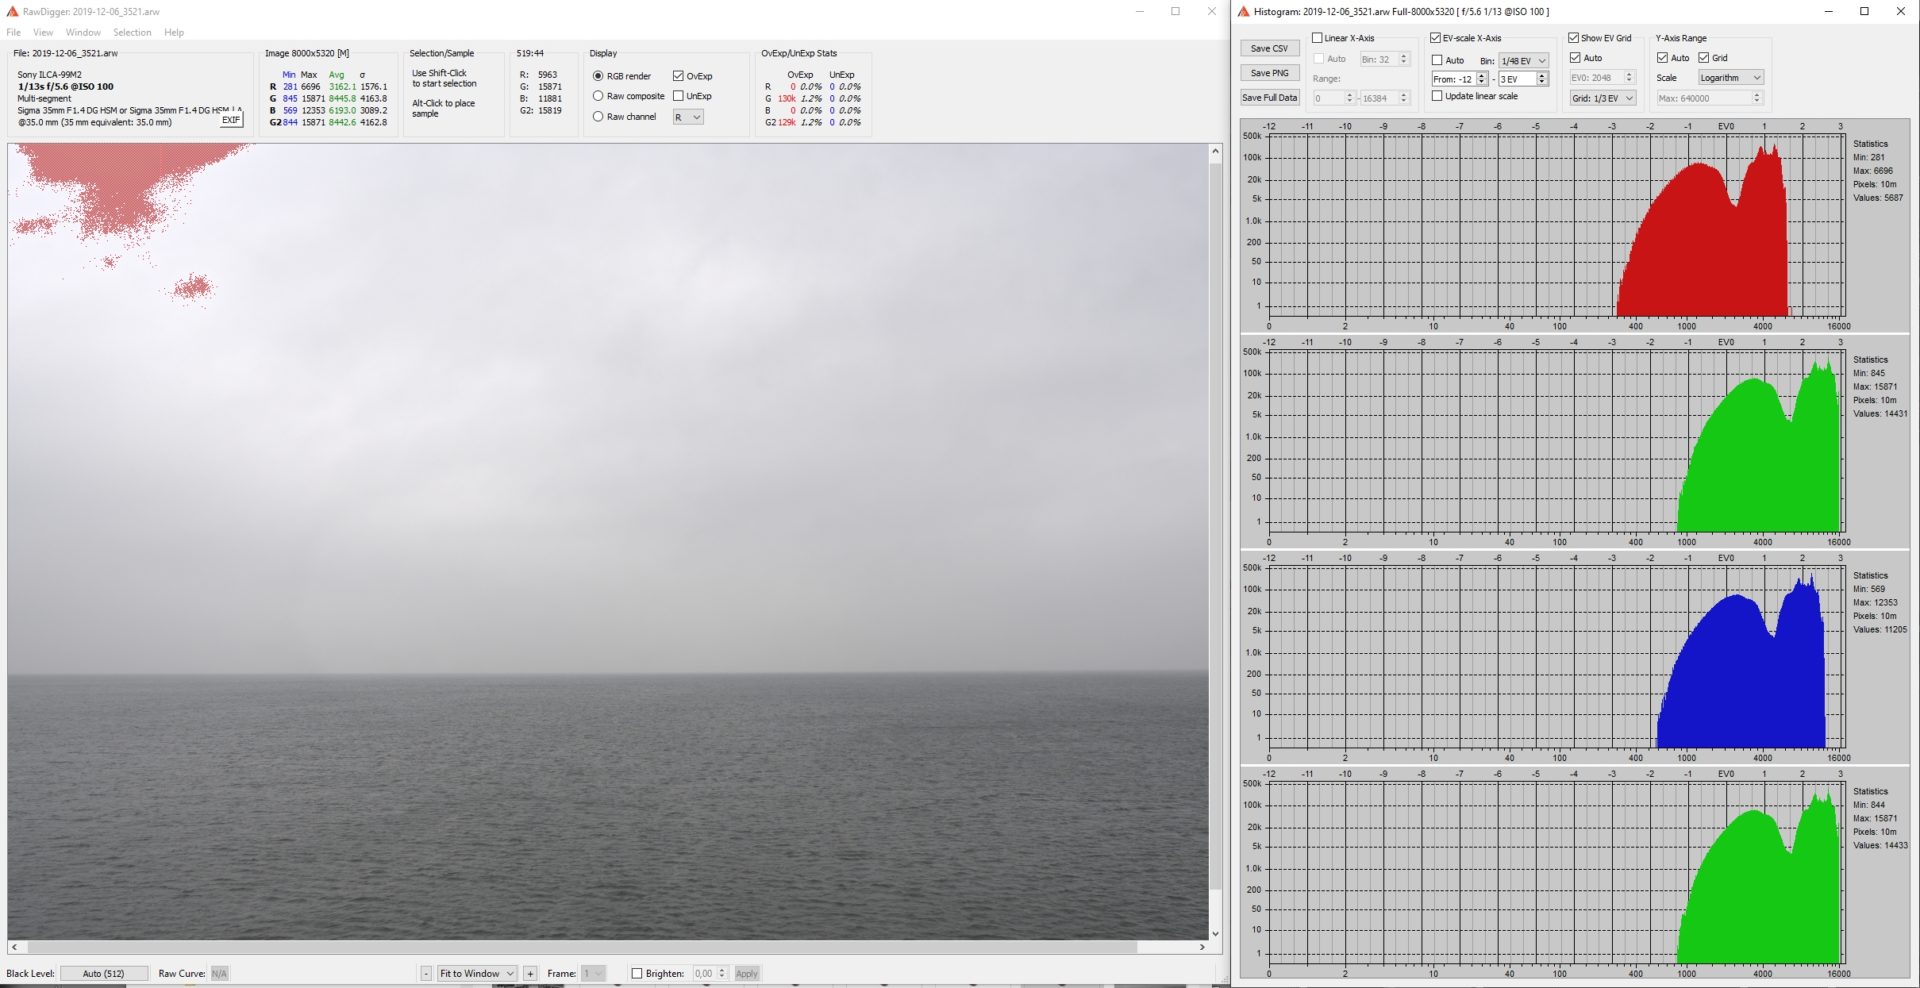
Task: Click the image scroll-down arrow
Action: tap(1215, 933)
